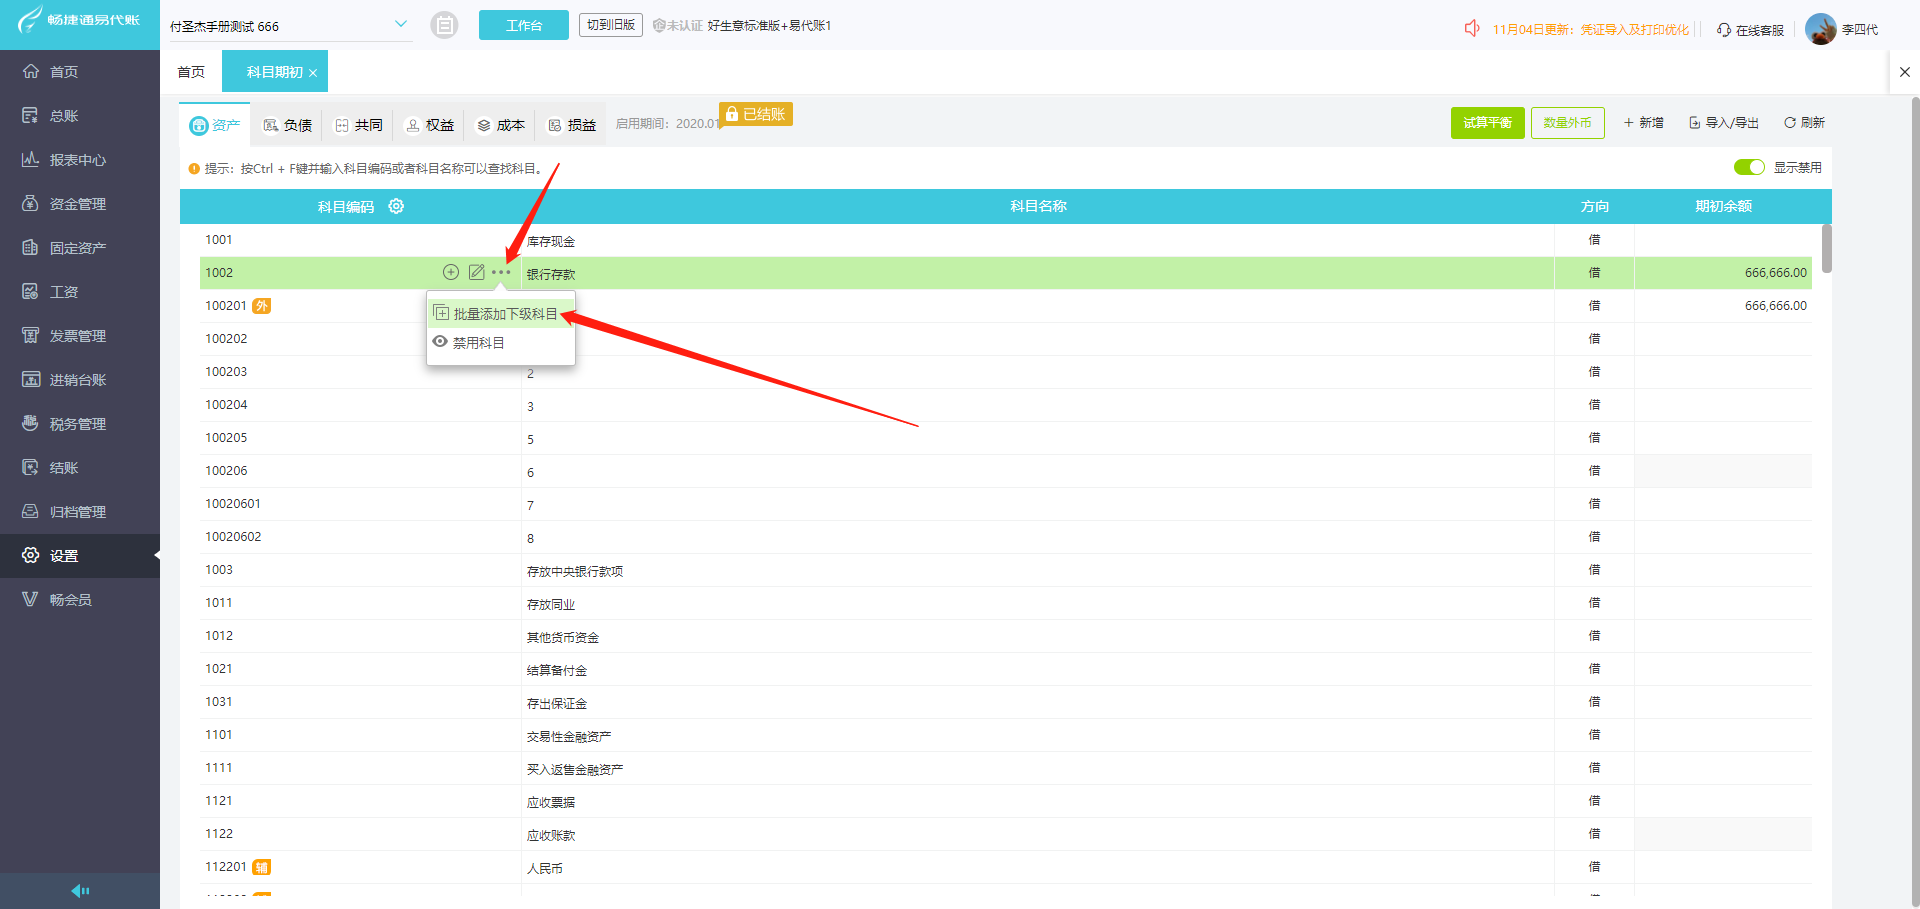Click the 数量外币 button
1920x909 pixels.
click(x=1568, y=123)
